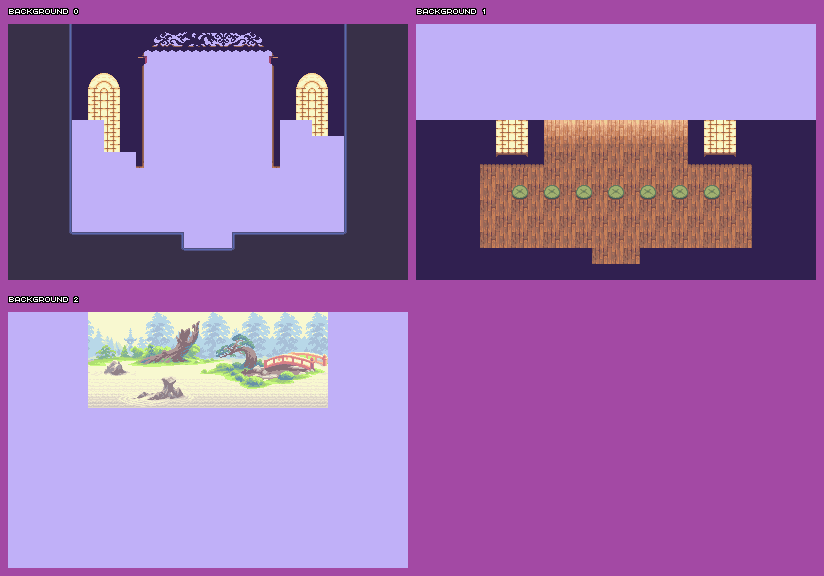Click the "Background 2" label text
824x576 pixels.
pos(44,300)
